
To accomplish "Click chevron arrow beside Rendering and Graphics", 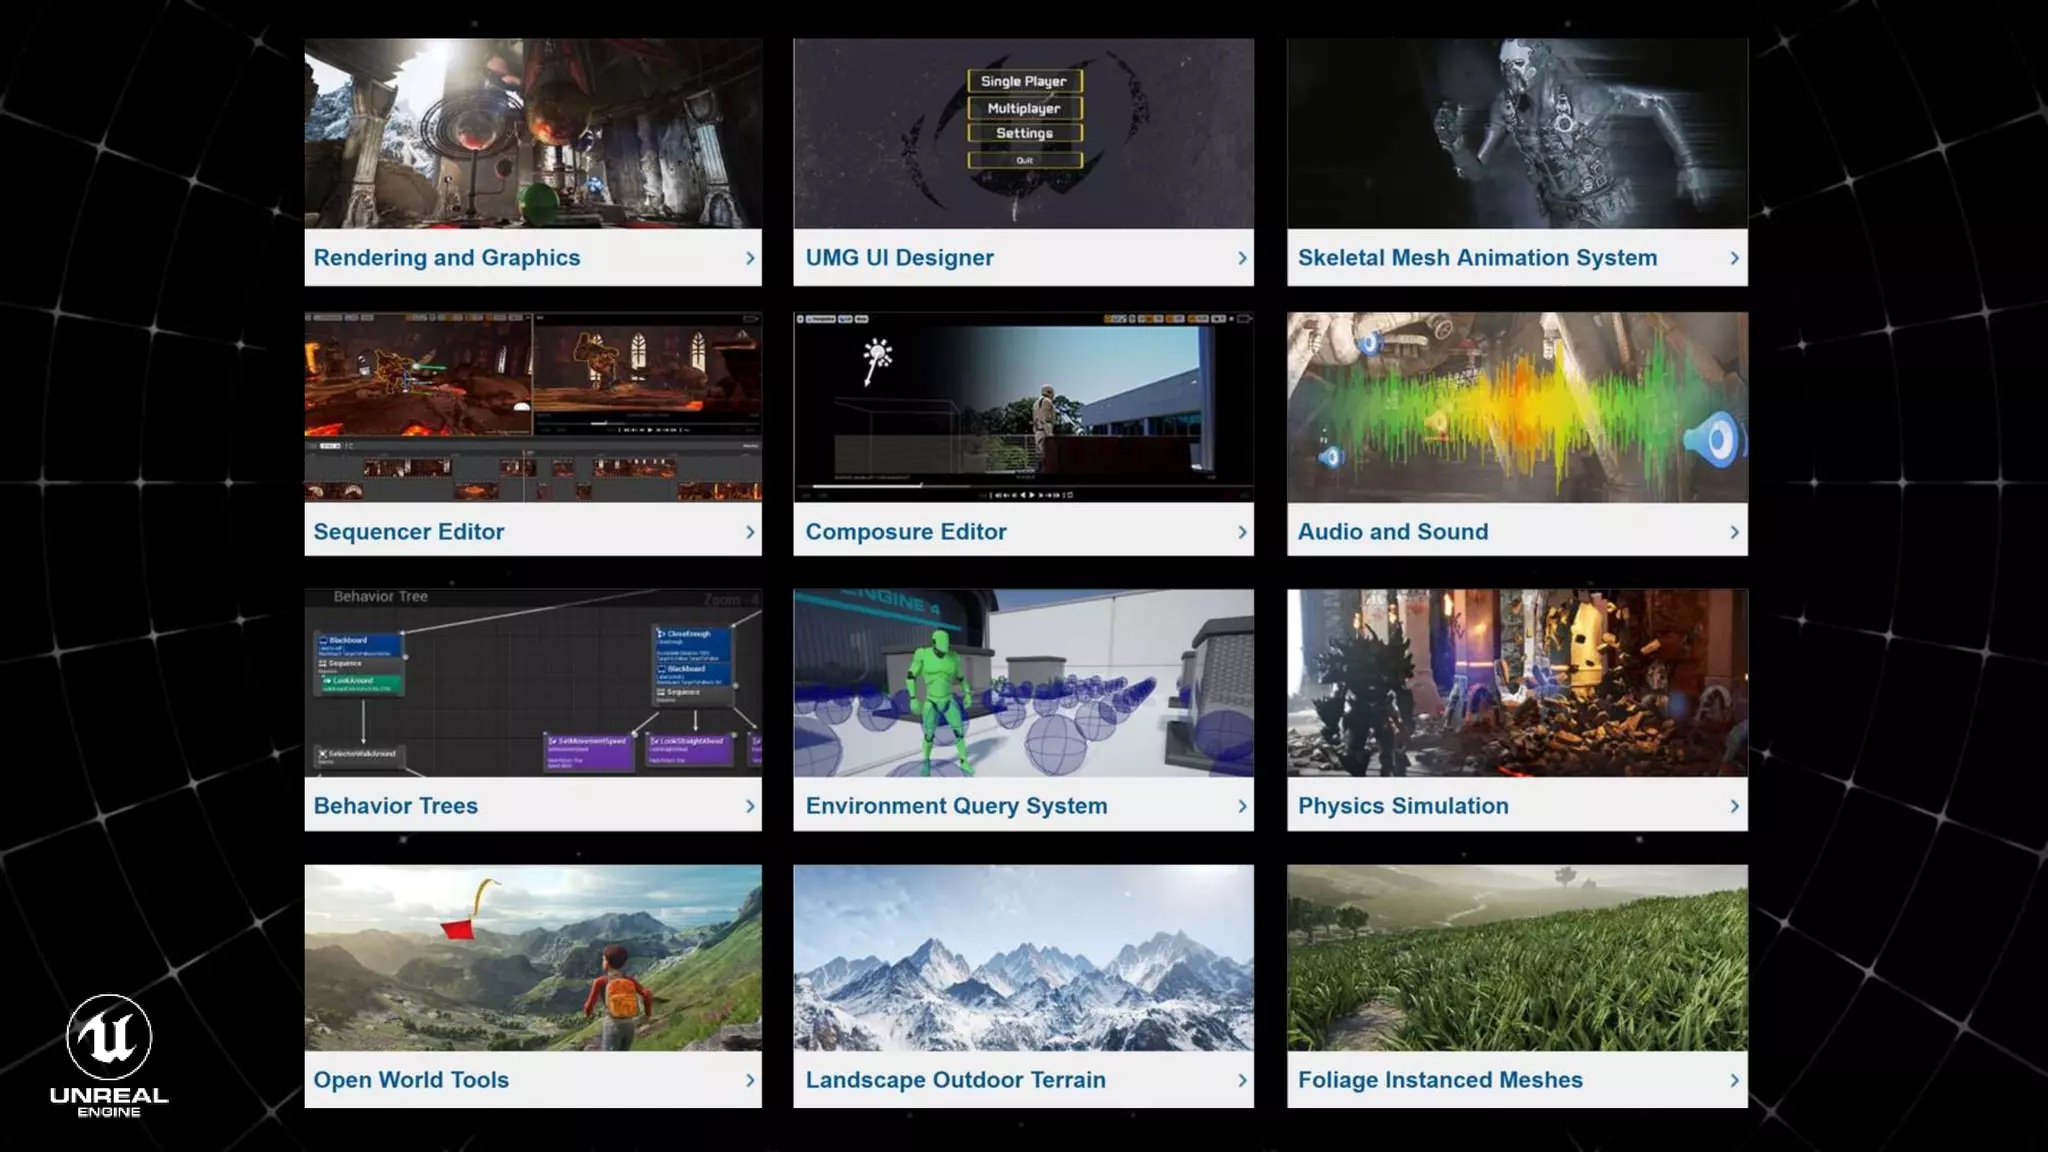I will (x=750, y=258).
